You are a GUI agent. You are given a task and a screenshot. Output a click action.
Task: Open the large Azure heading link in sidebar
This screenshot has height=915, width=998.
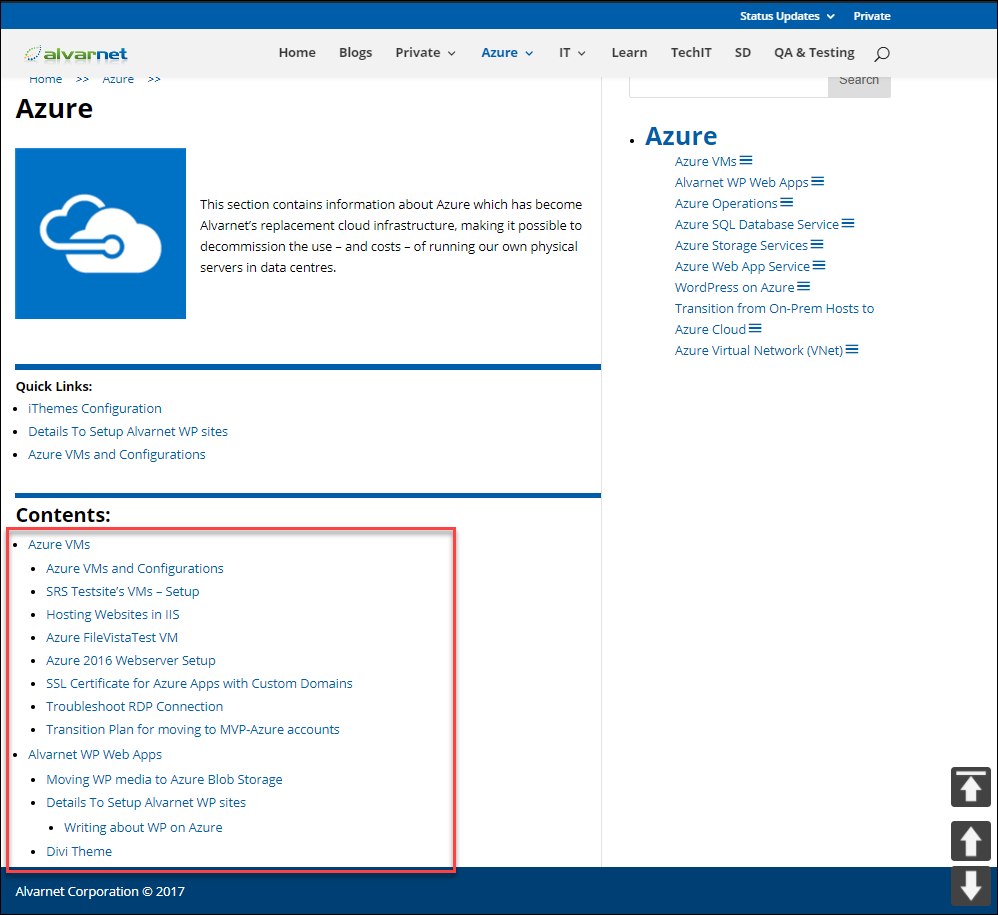point(681,136)
